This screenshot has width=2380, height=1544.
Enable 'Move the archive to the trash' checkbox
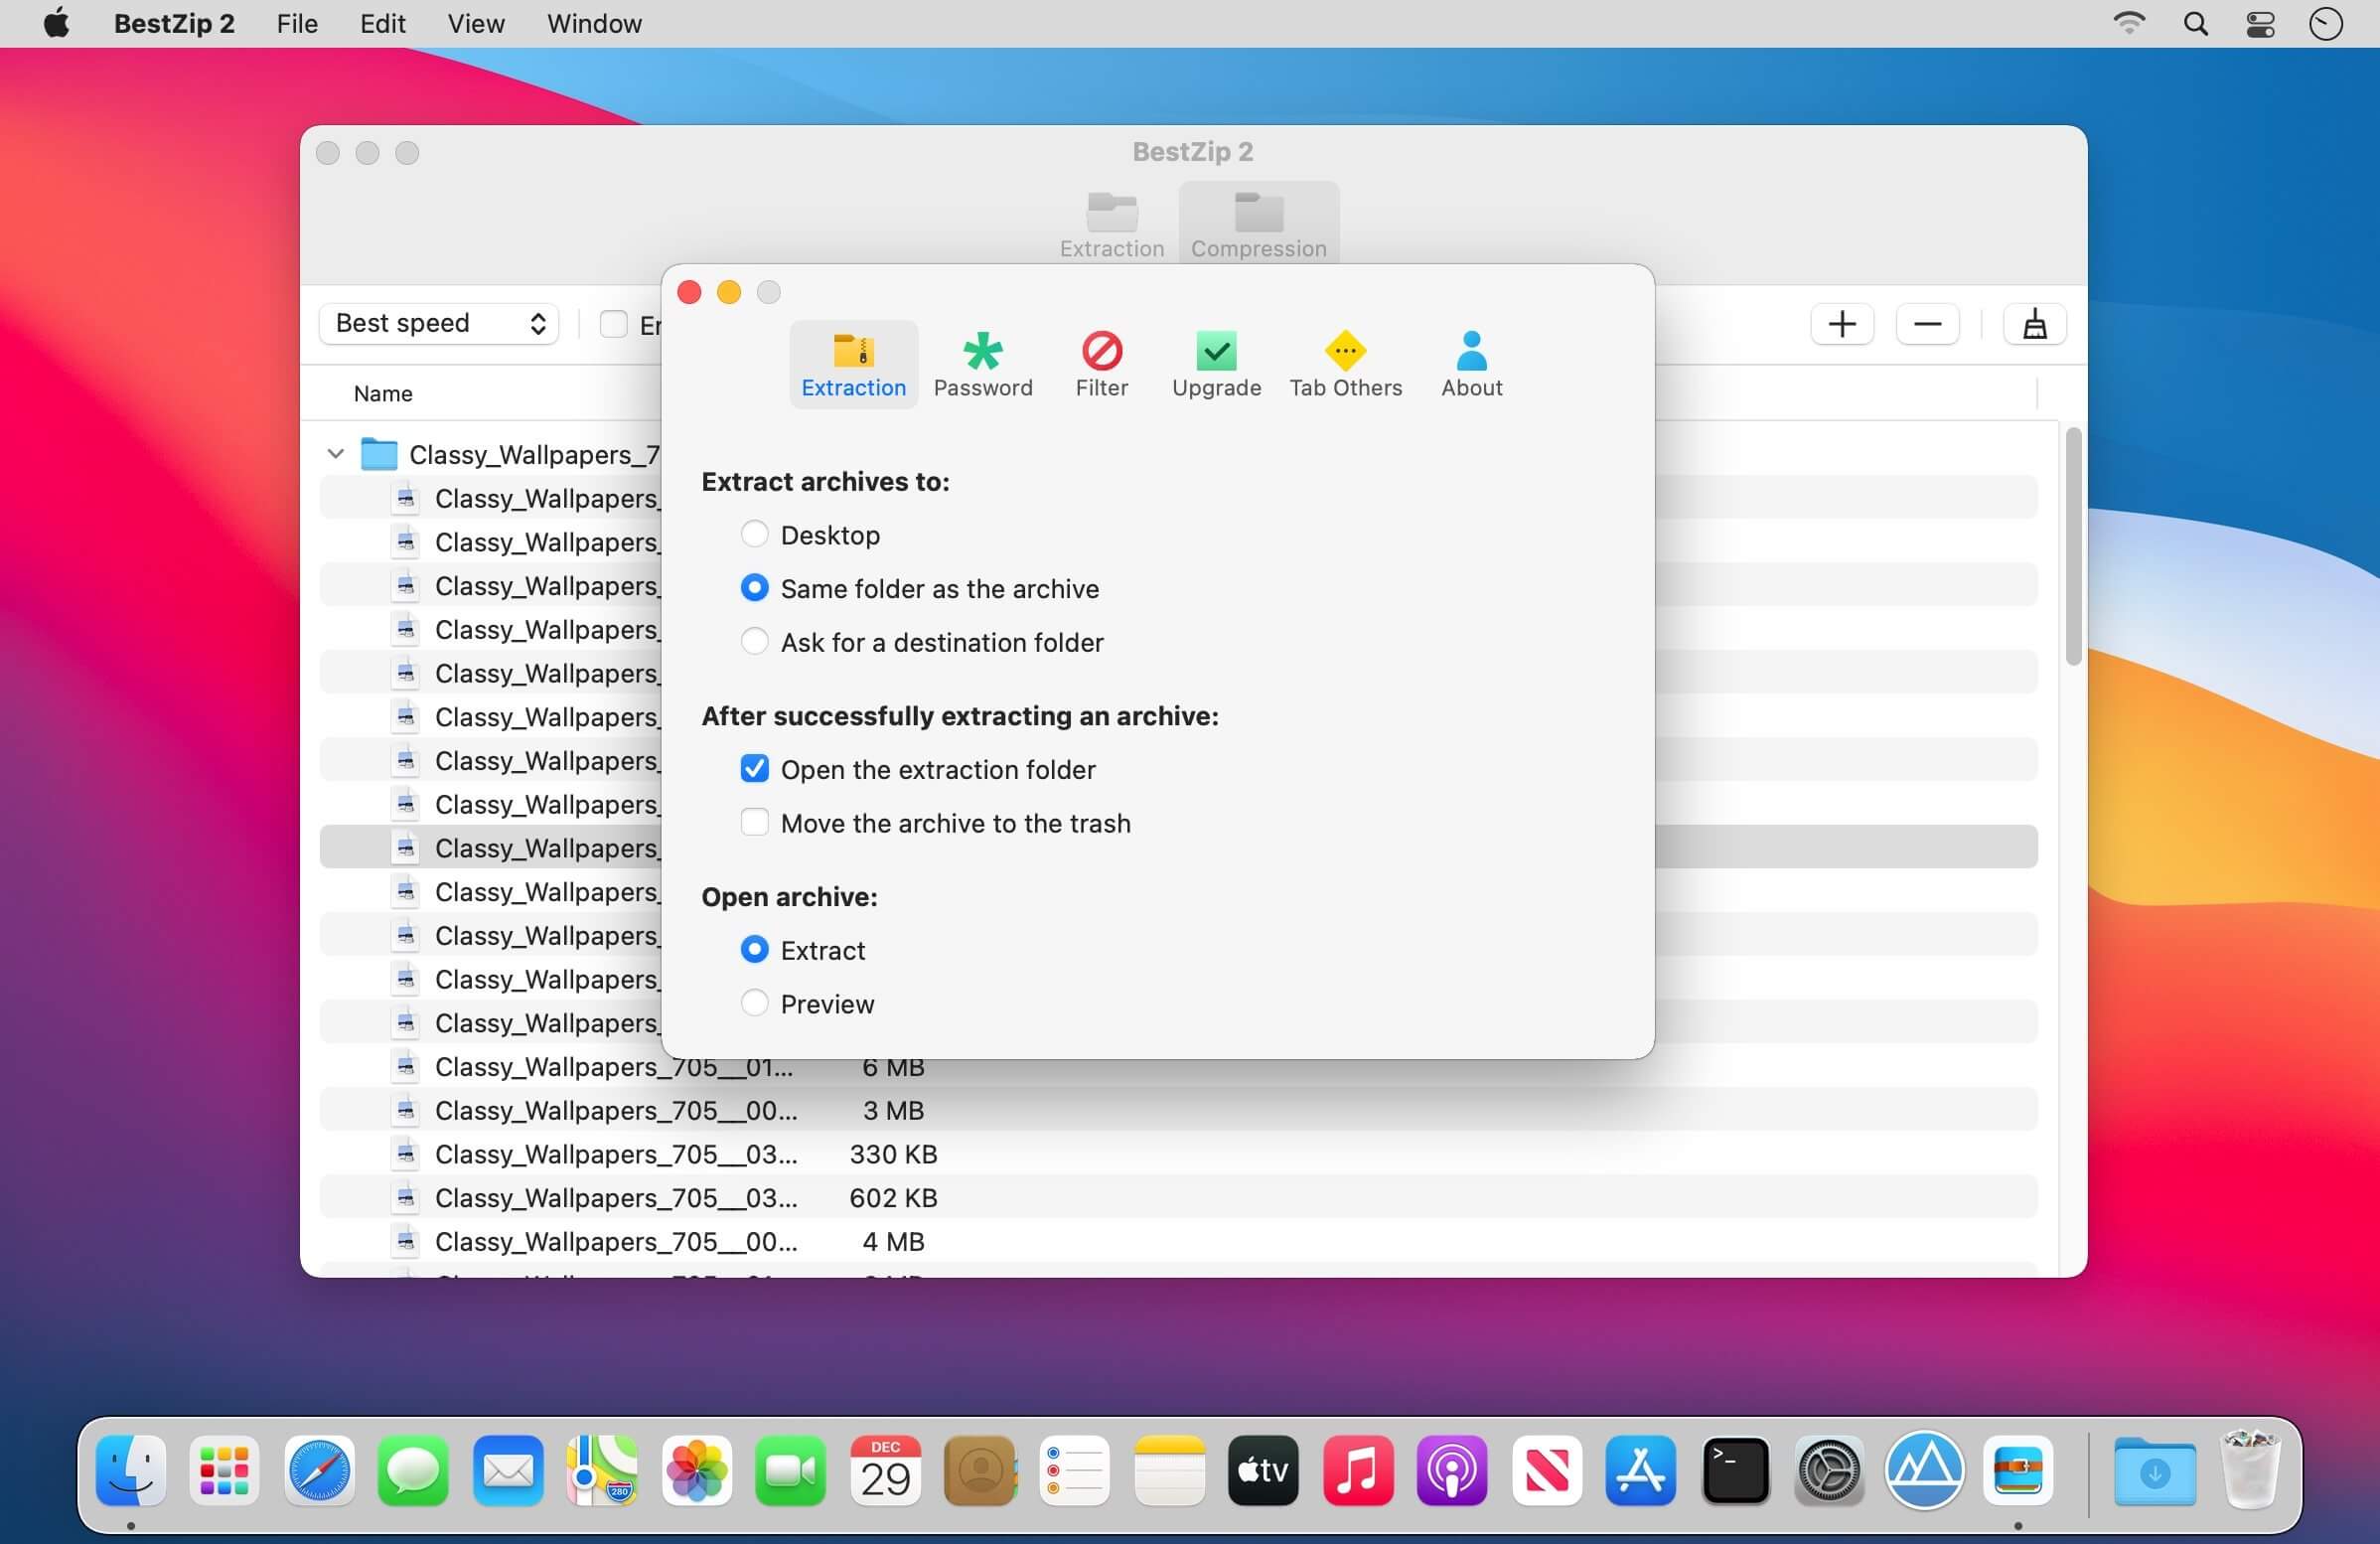pos(755,823)
